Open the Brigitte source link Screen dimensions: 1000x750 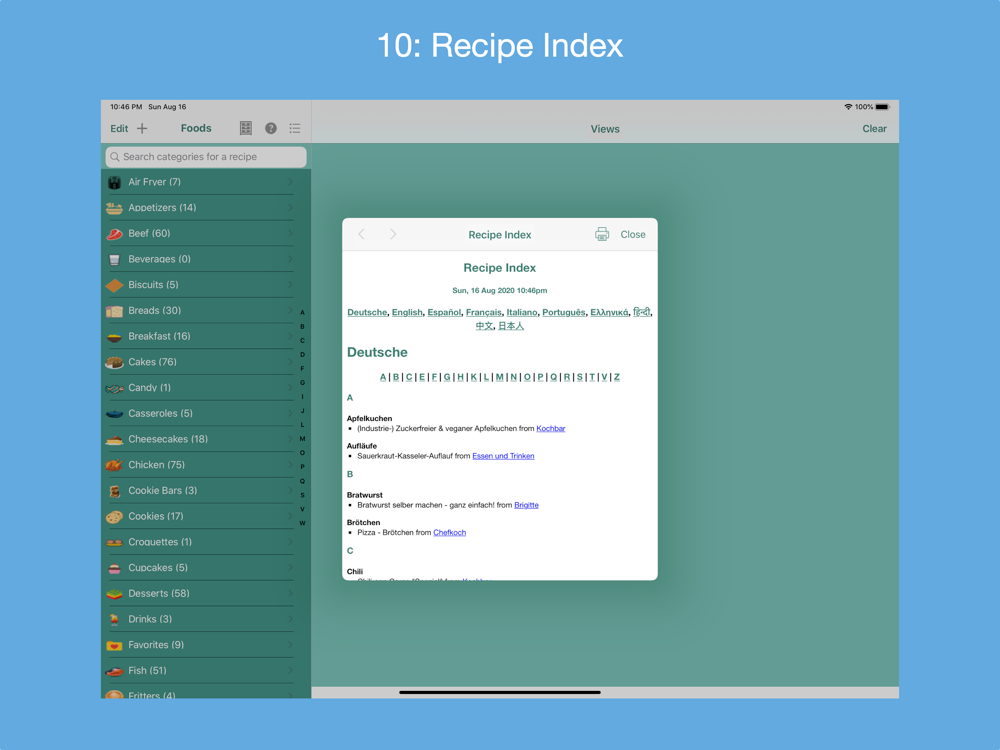[x=526, y=505]
